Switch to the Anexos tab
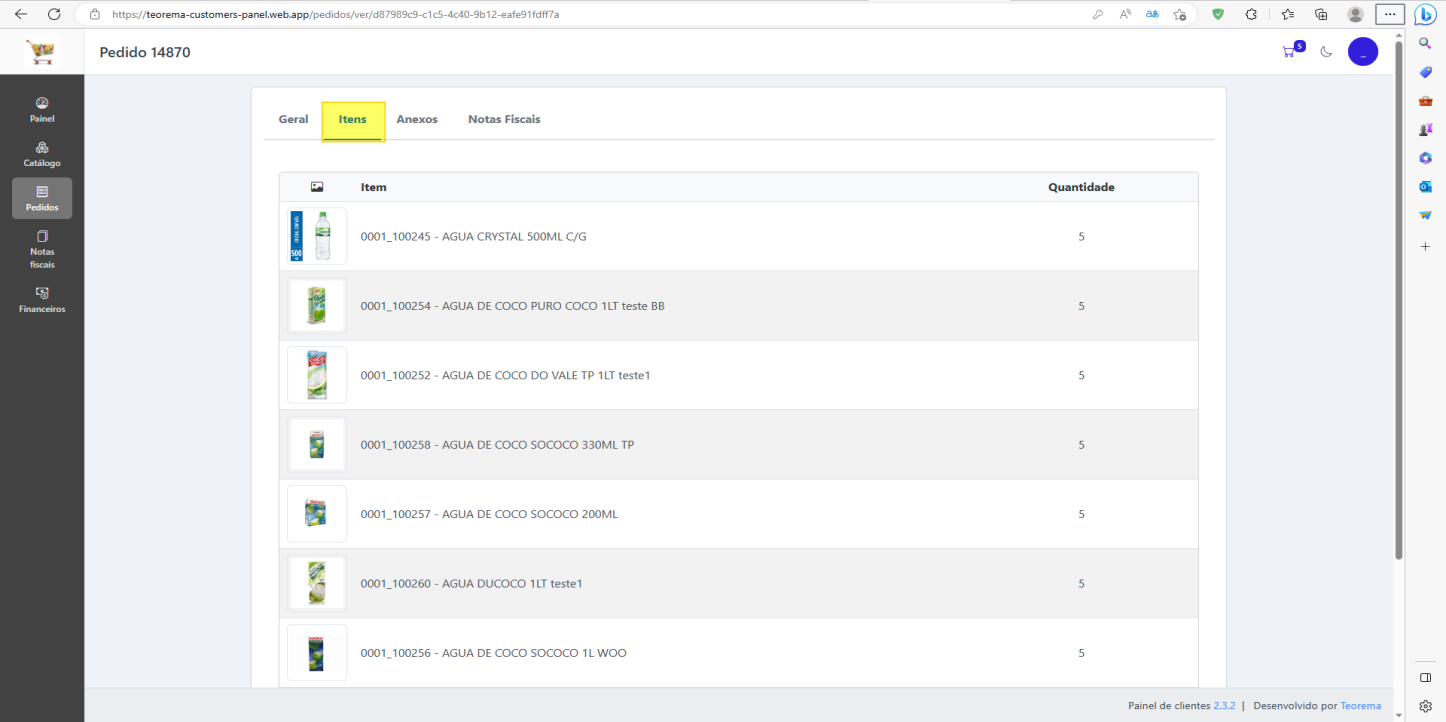Viewport: 1446px width, 722px height. (x=417, y=119)
